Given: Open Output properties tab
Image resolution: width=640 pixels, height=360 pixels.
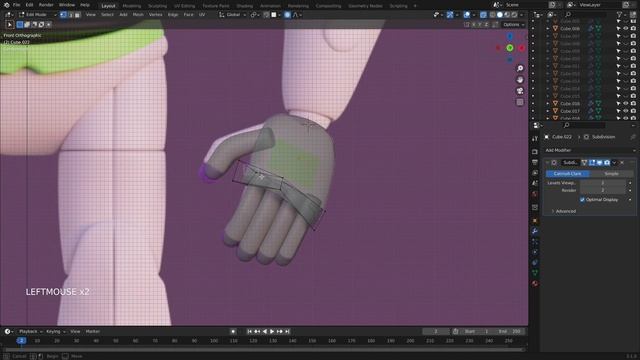Looking at the screenshot, I should pos(535,162).
